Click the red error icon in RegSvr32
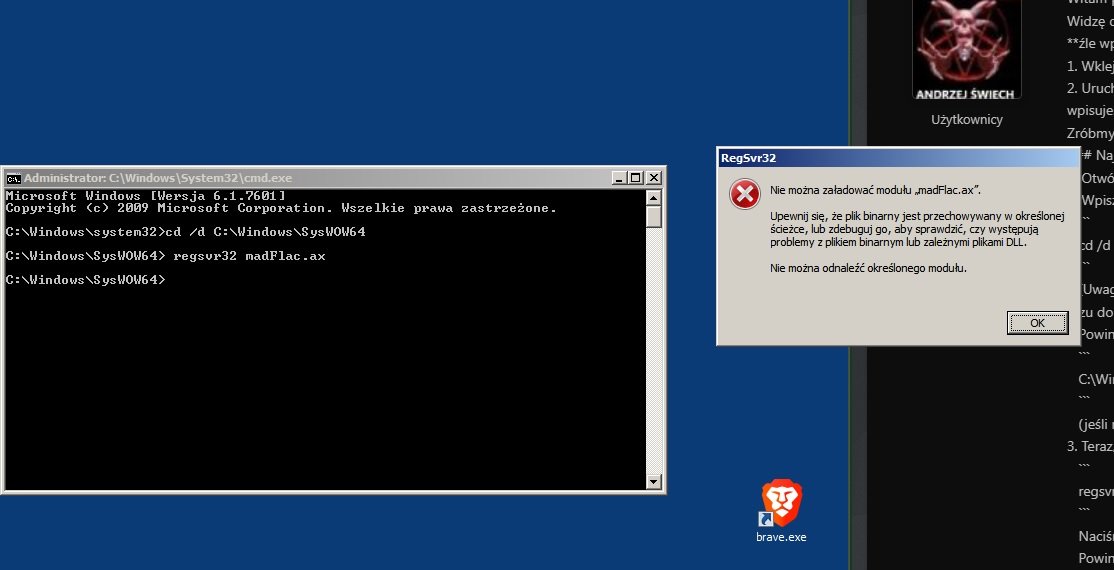Image resolution: width=1114 pixels, height=570 pixels. tap(744, 194)
